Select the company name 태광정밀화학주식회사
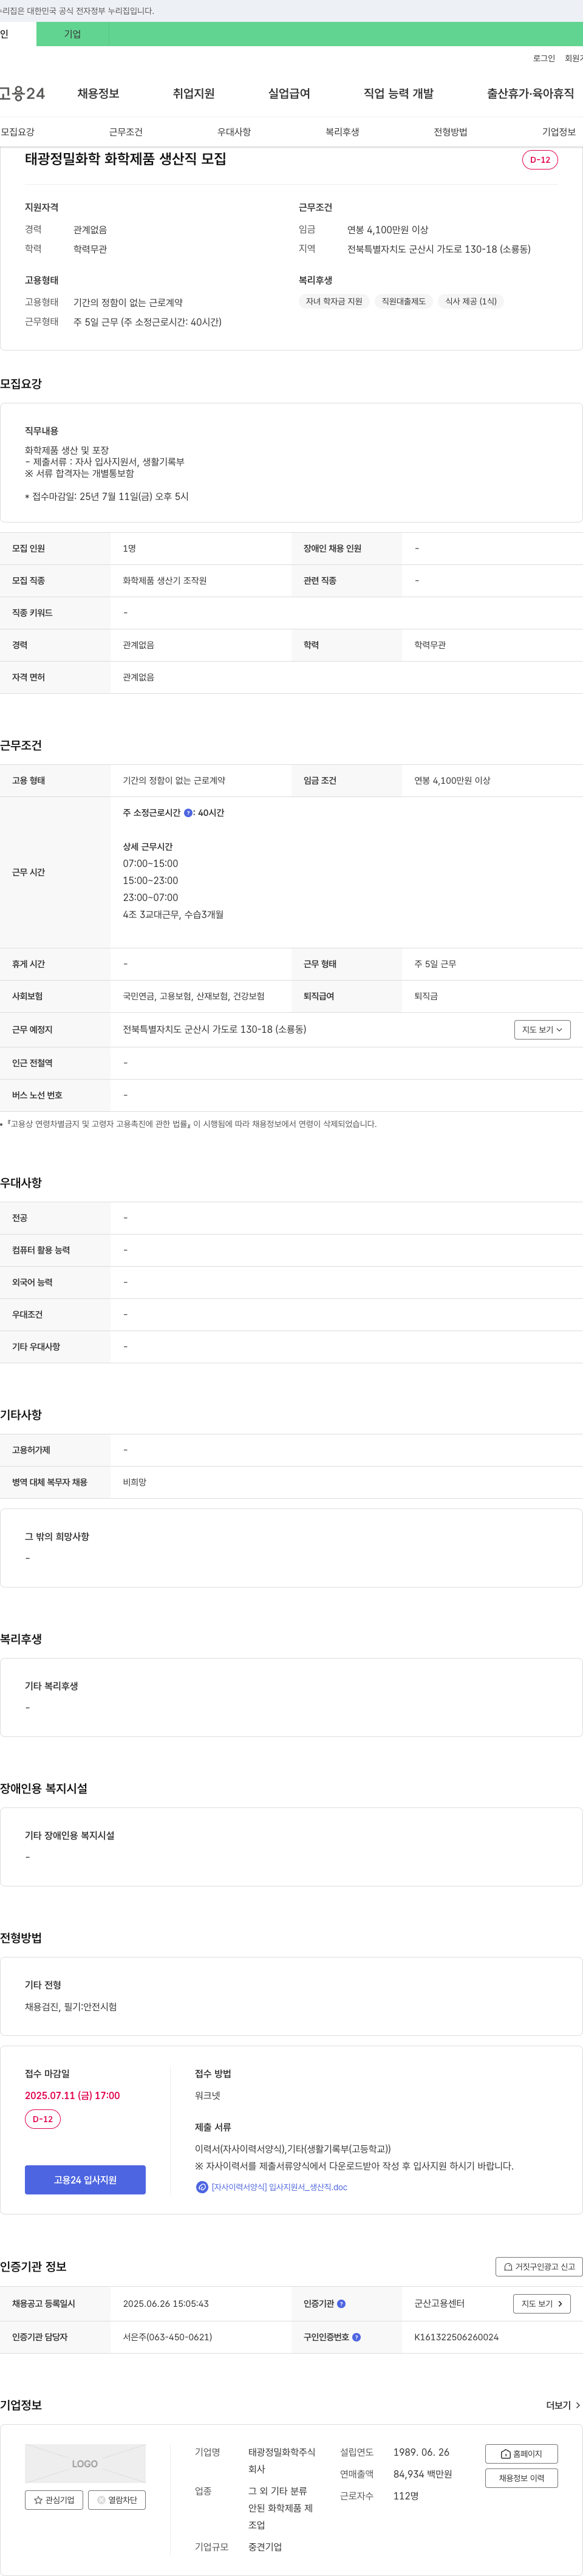 pyautogui.click(x=282, y=2460)
